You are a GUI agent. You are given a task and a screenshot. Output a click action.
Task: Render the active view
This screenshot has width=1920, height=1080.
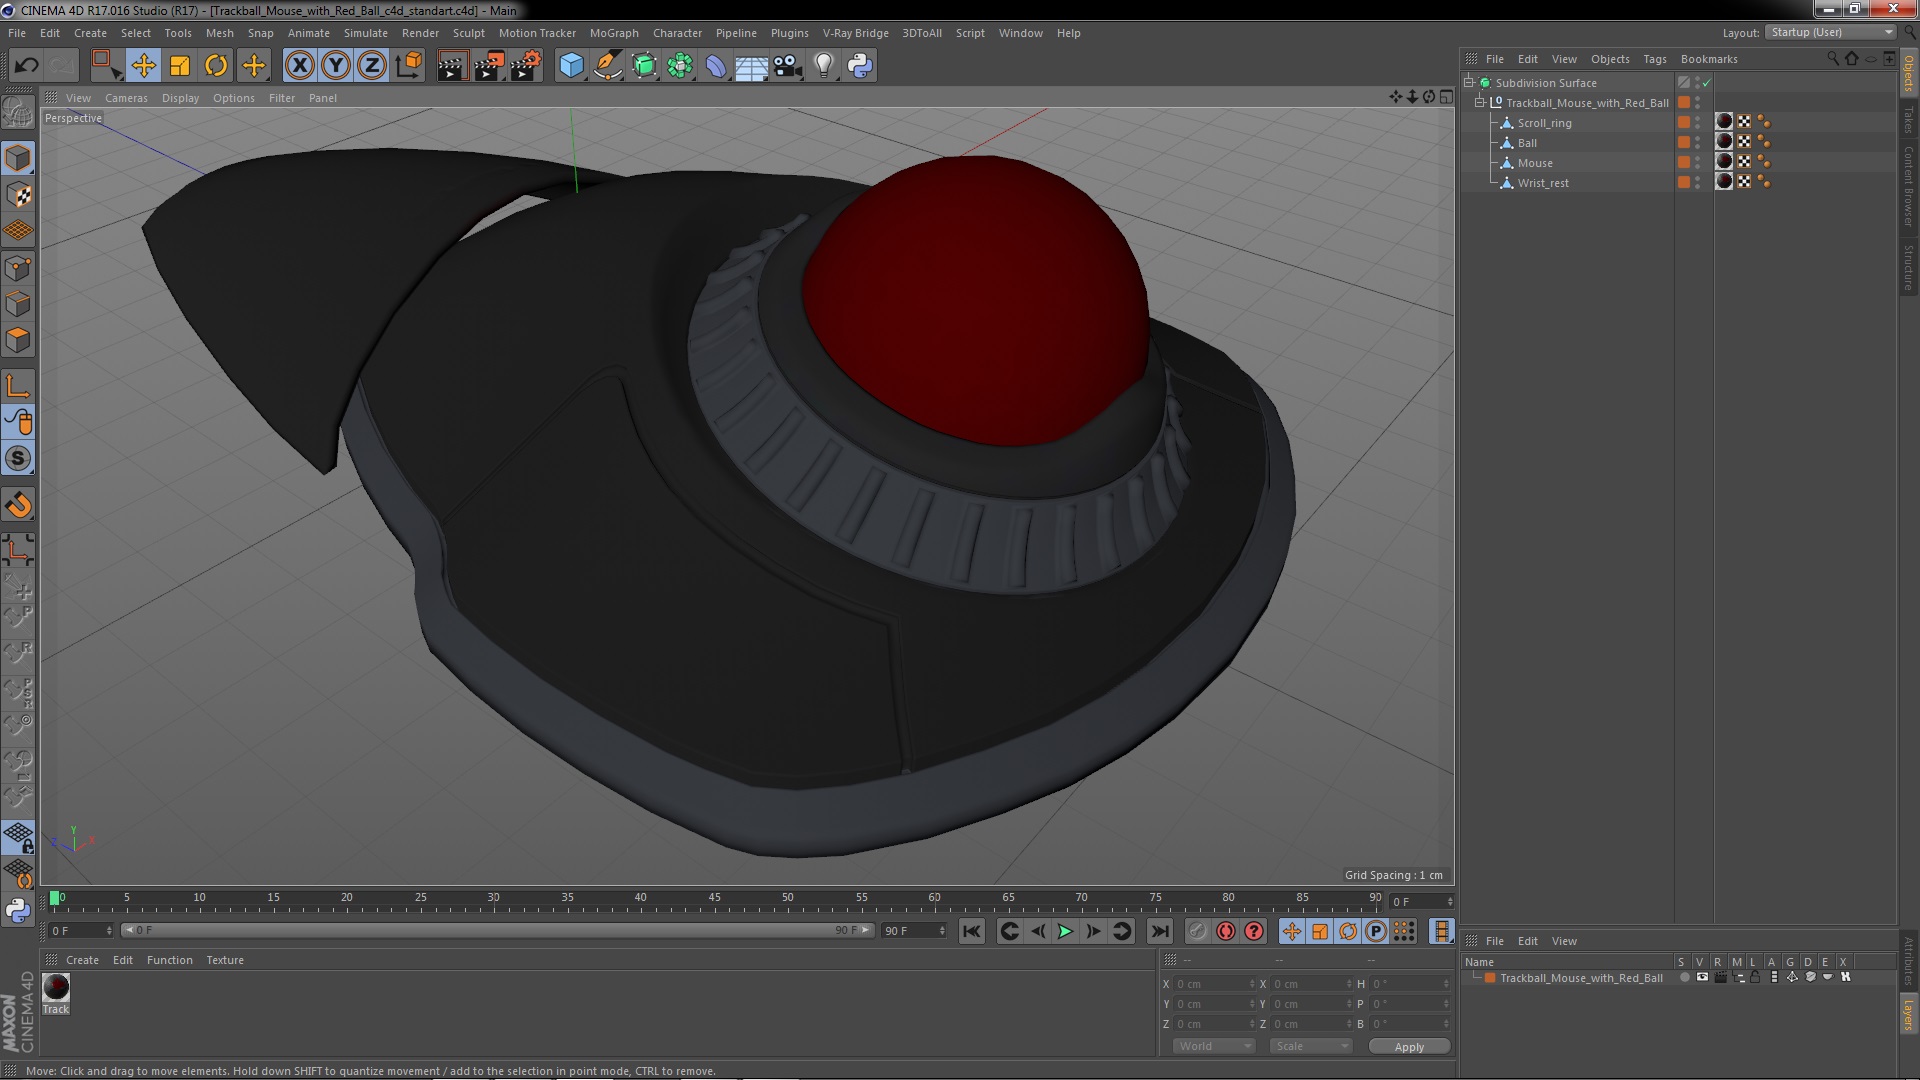[x=451, y=66]
